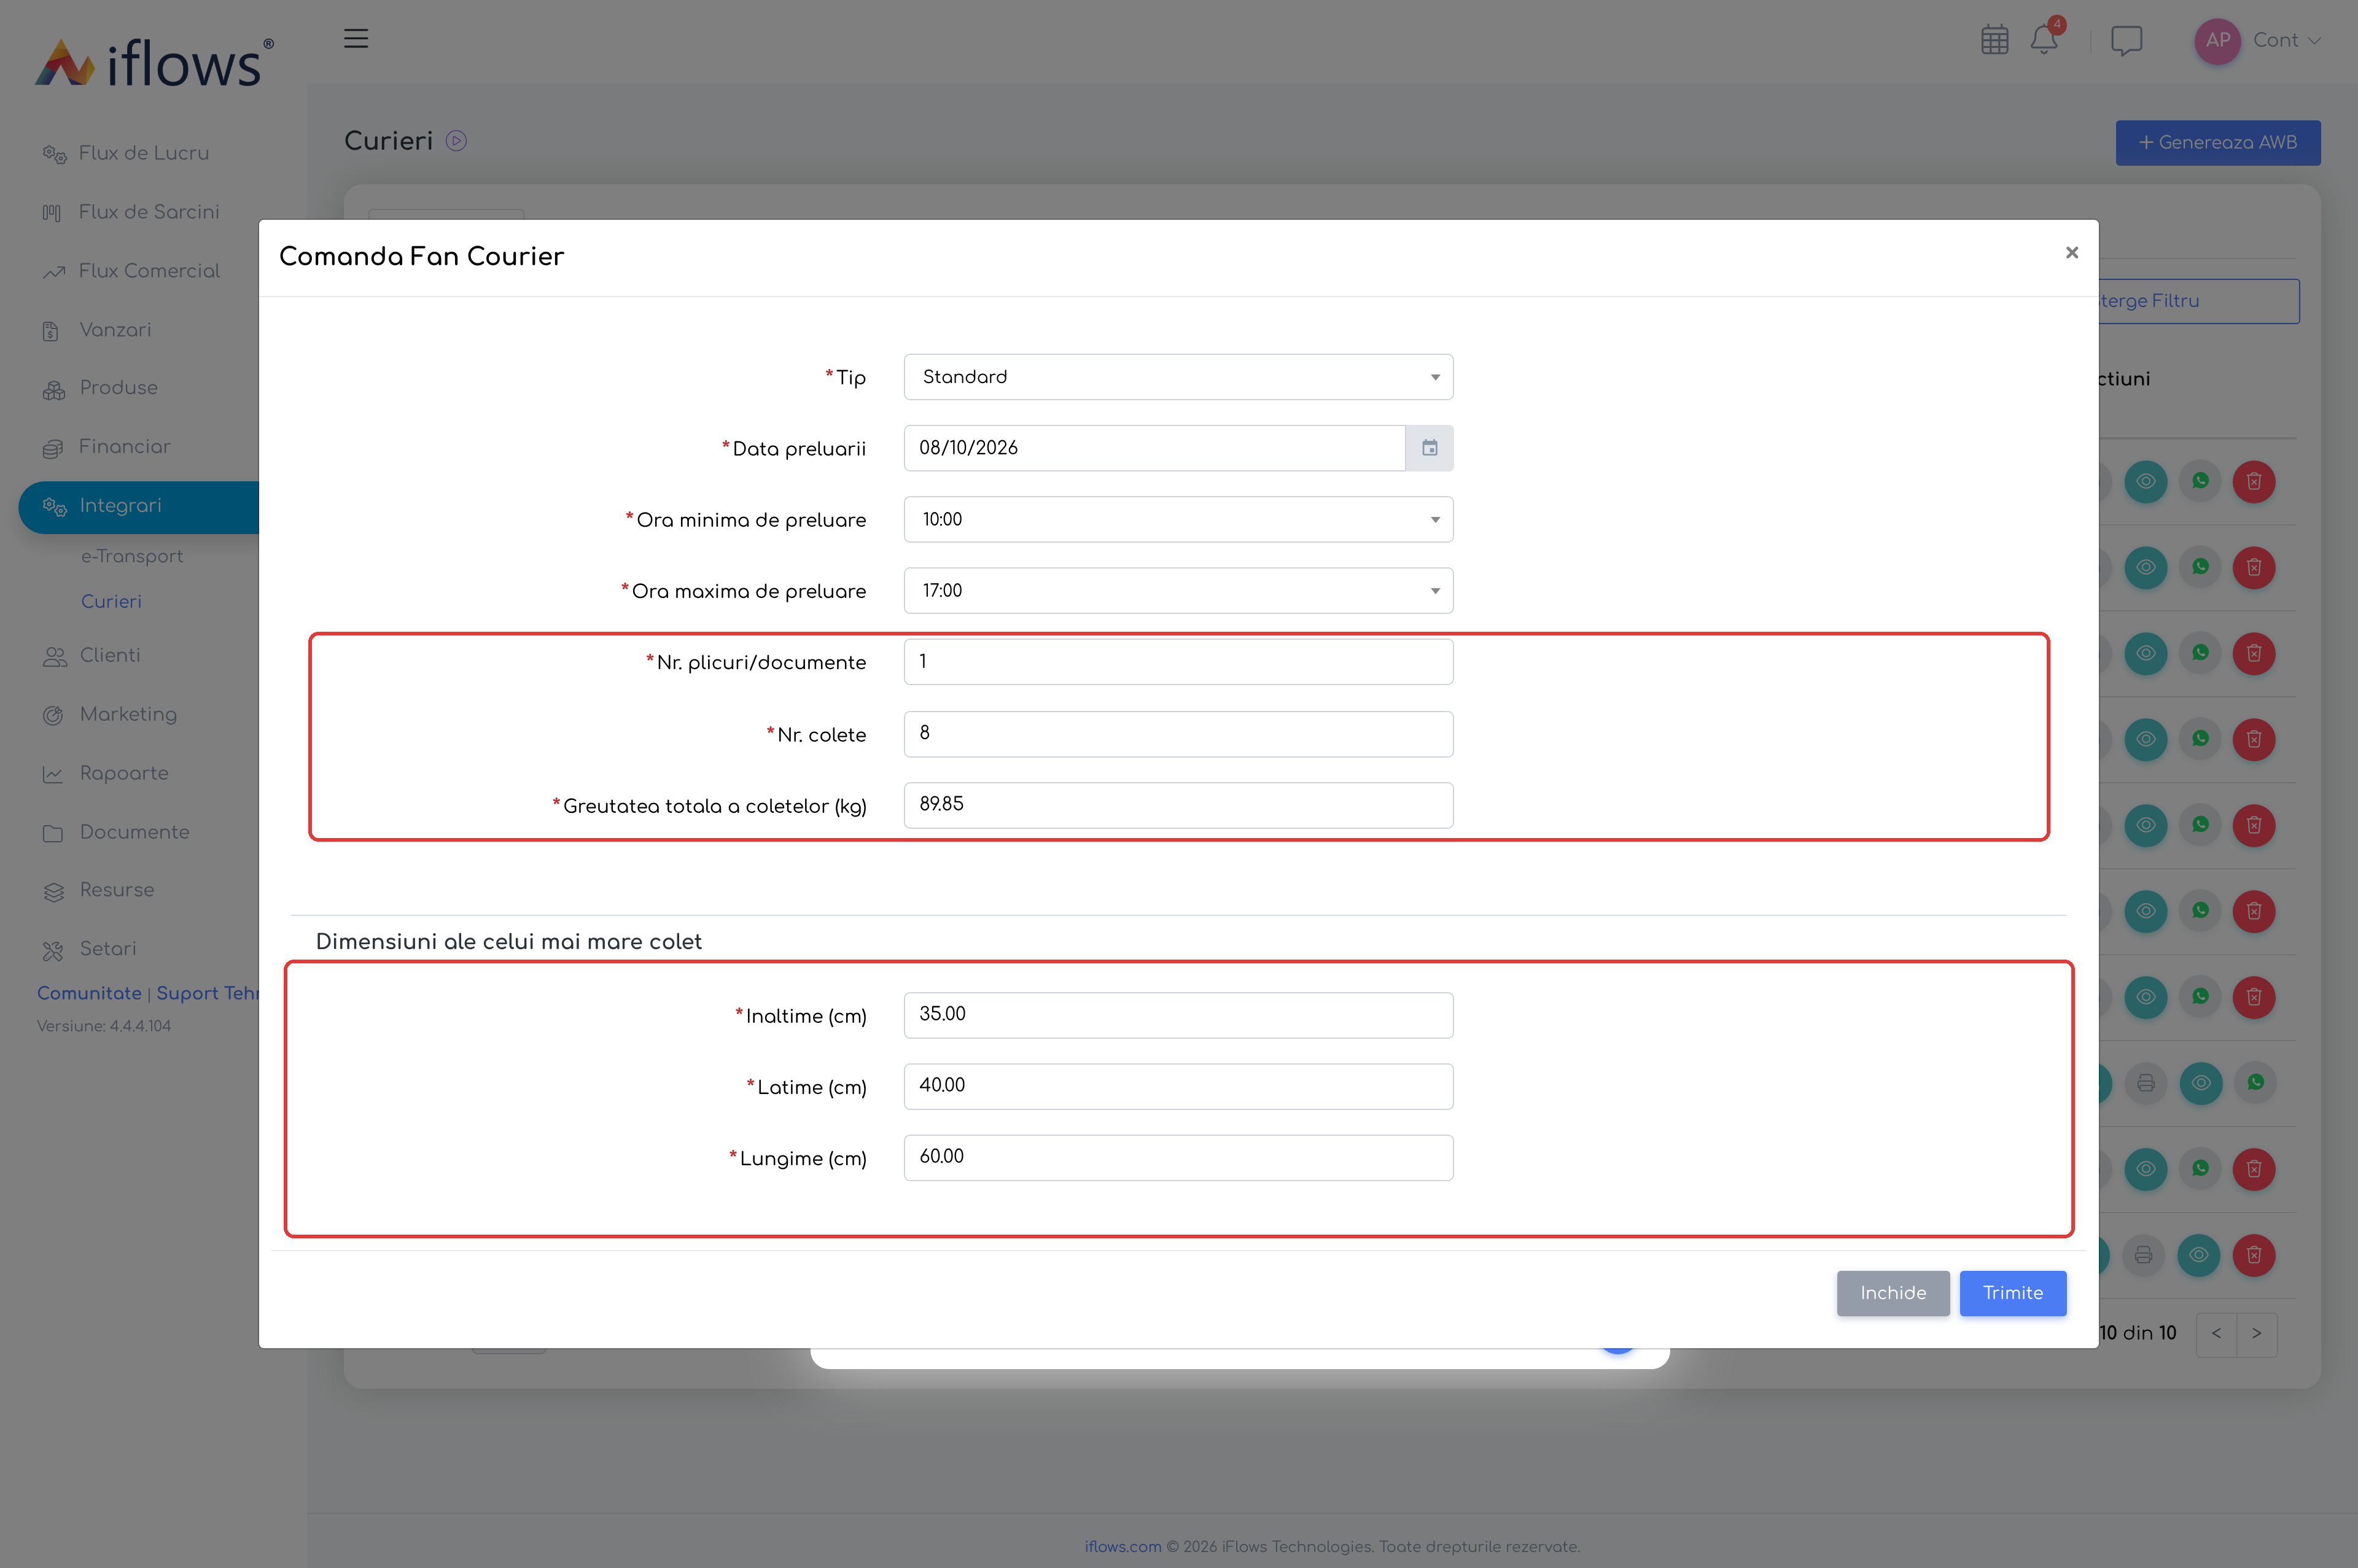Click the Nr. plicuri/documente field
The height and width of the screenshot is (1568, 2358).
coord(1178,662)
